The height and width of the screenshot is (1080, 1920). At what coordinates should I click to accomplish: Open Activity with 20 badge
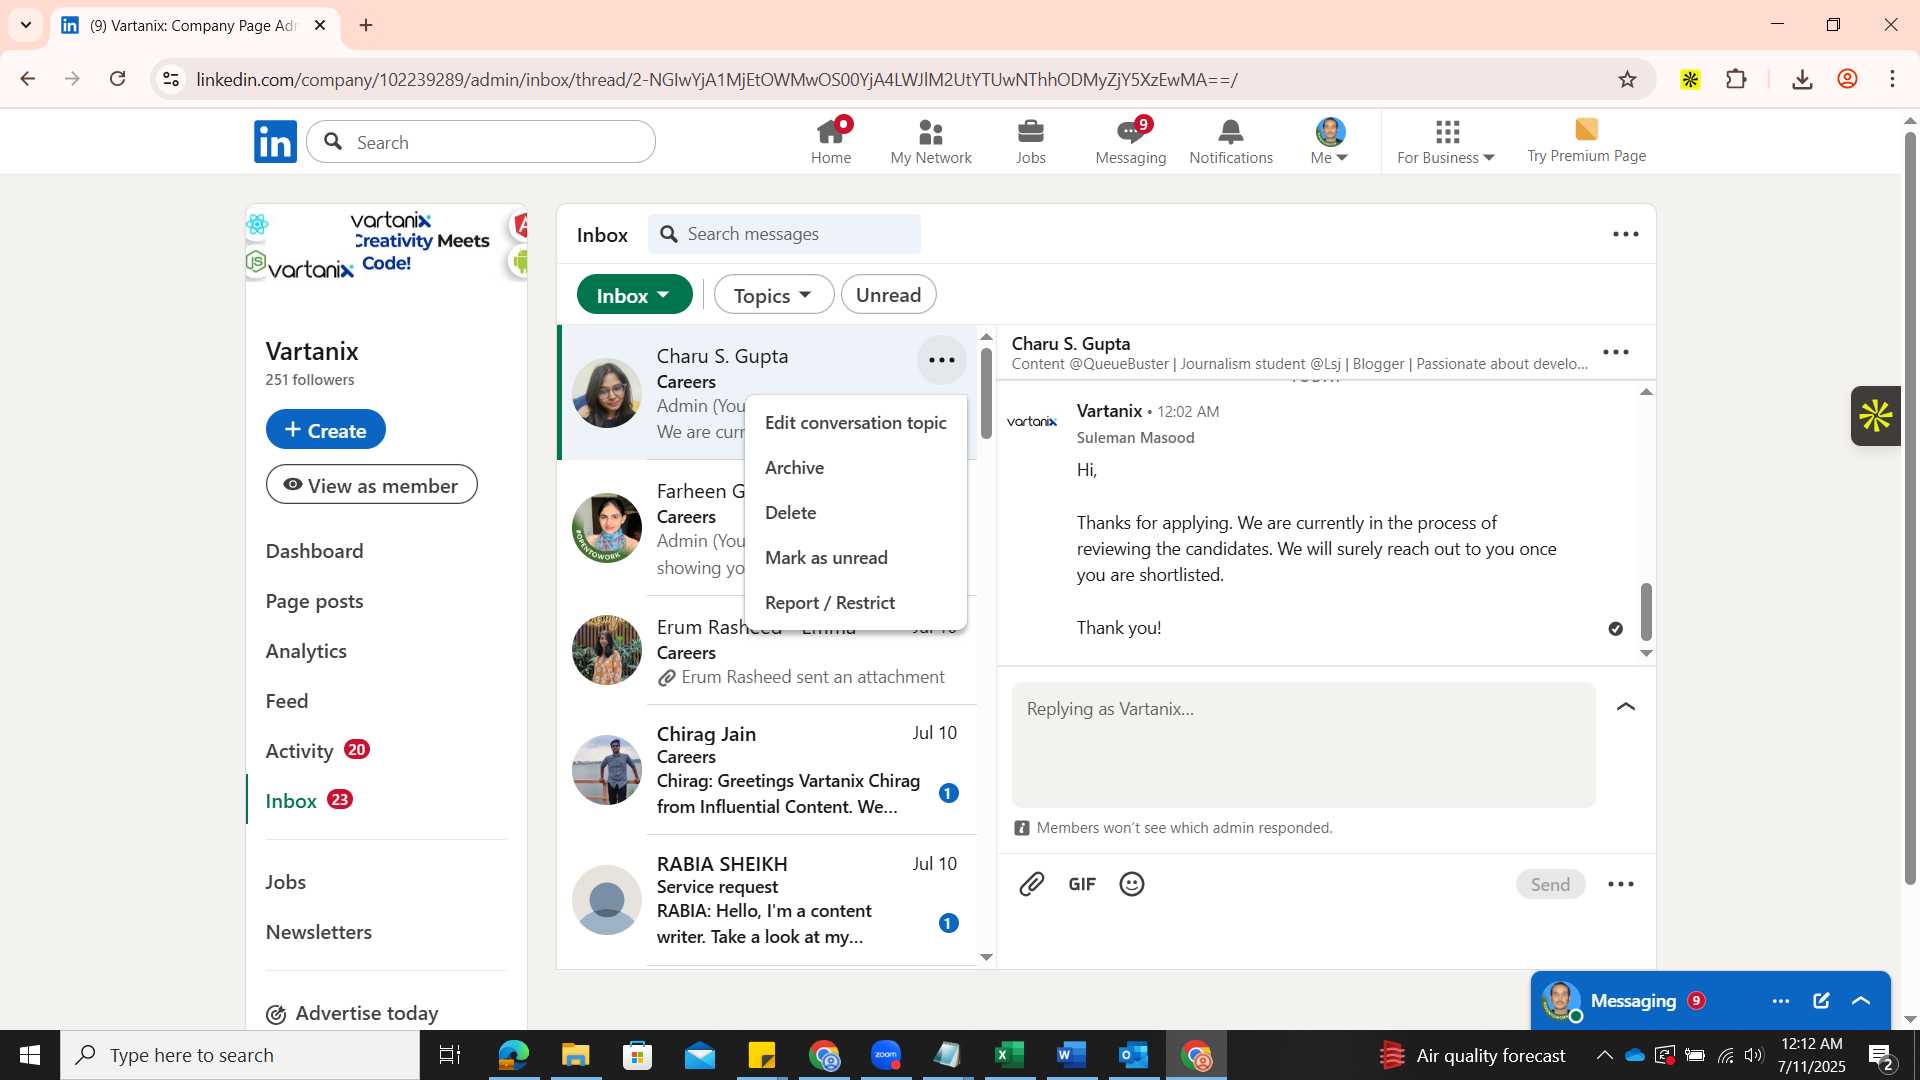(x=318, y=751)
